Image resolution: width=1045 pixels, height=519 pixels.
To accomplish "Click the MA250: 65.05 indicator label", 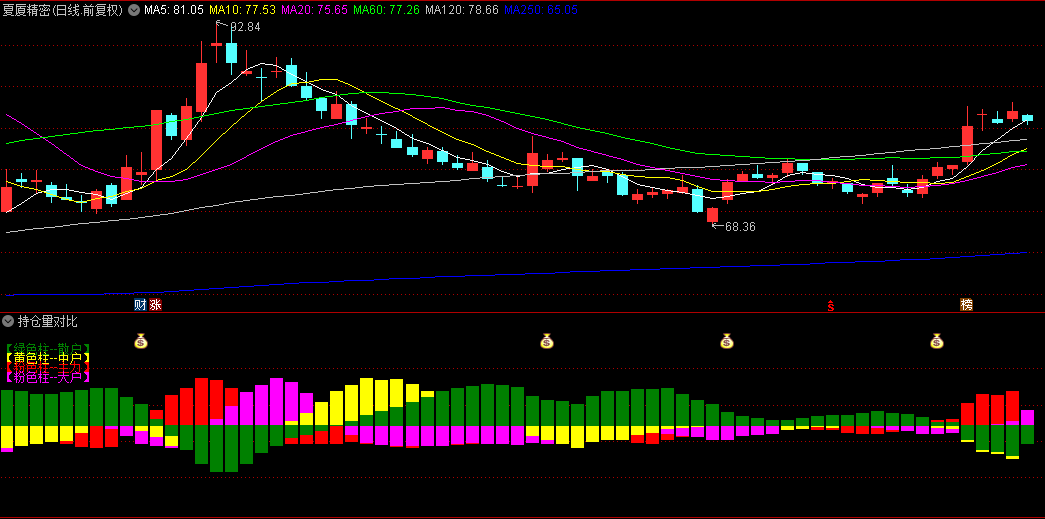I will pyautogui.click(x=541, y=10).
